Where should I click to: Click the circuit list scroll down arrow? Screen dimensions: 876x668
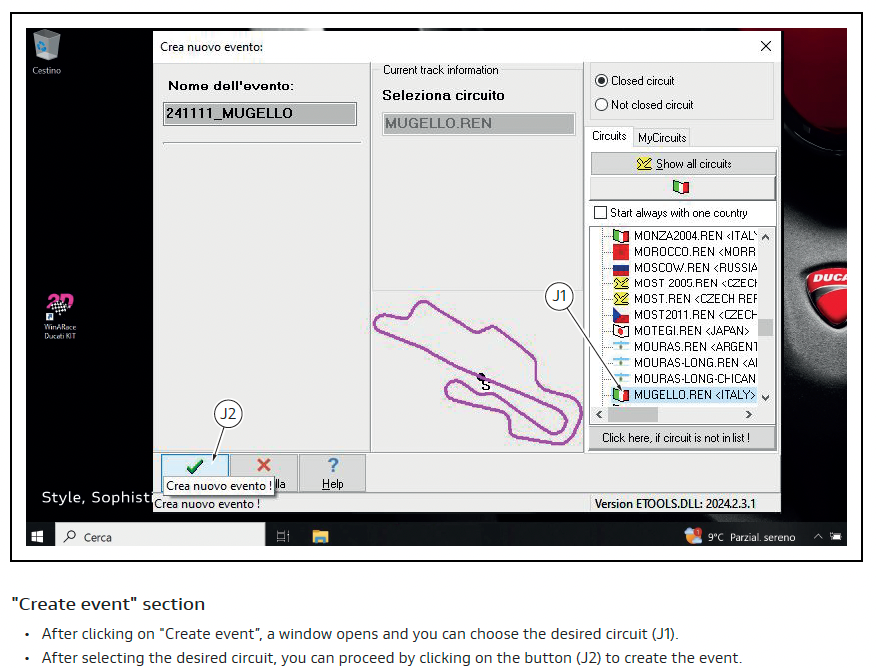pyautogui.click(x=765, y=397)
